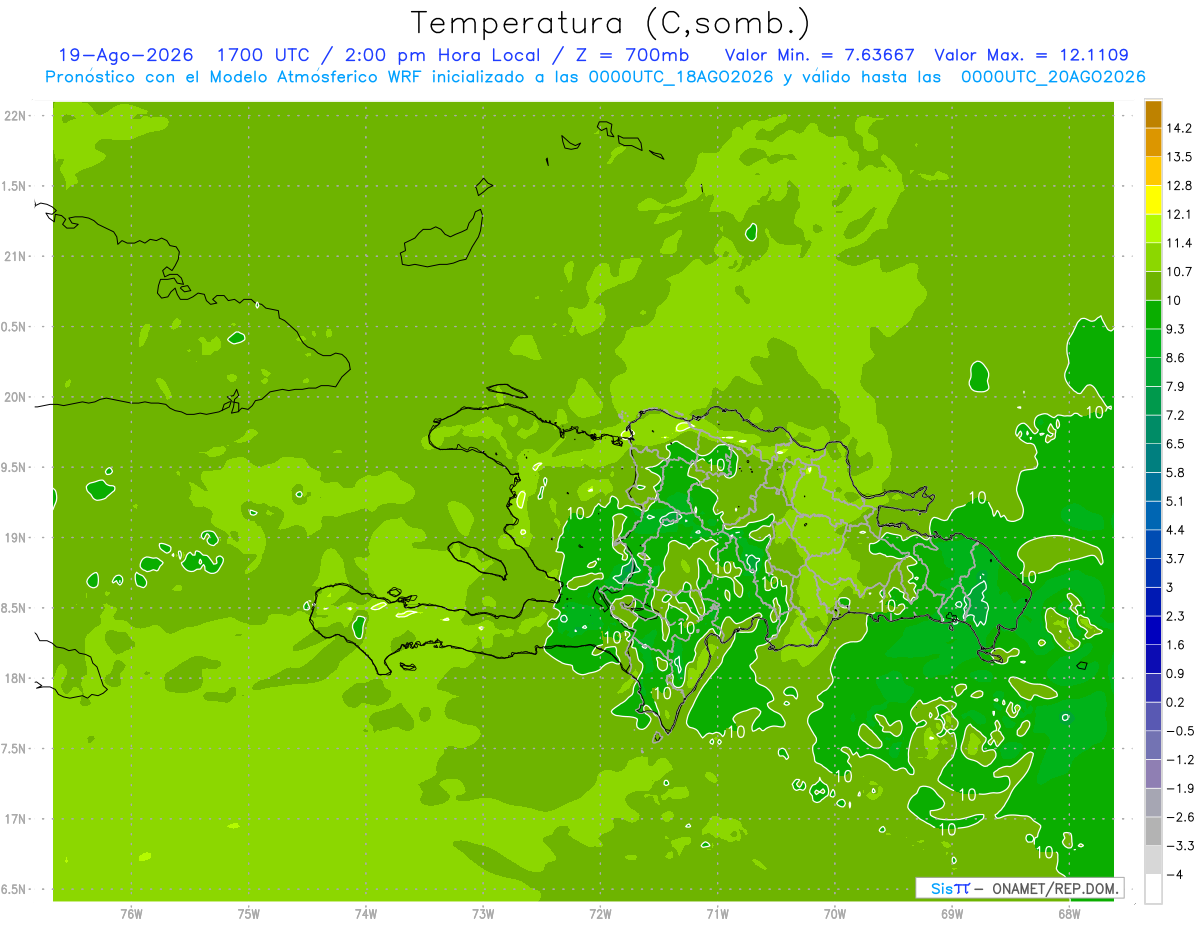Viewport: 1200px width, 927px height.
Task: Pick the yellow swatch between 12.1 and 12.8
Action: 1153,200
